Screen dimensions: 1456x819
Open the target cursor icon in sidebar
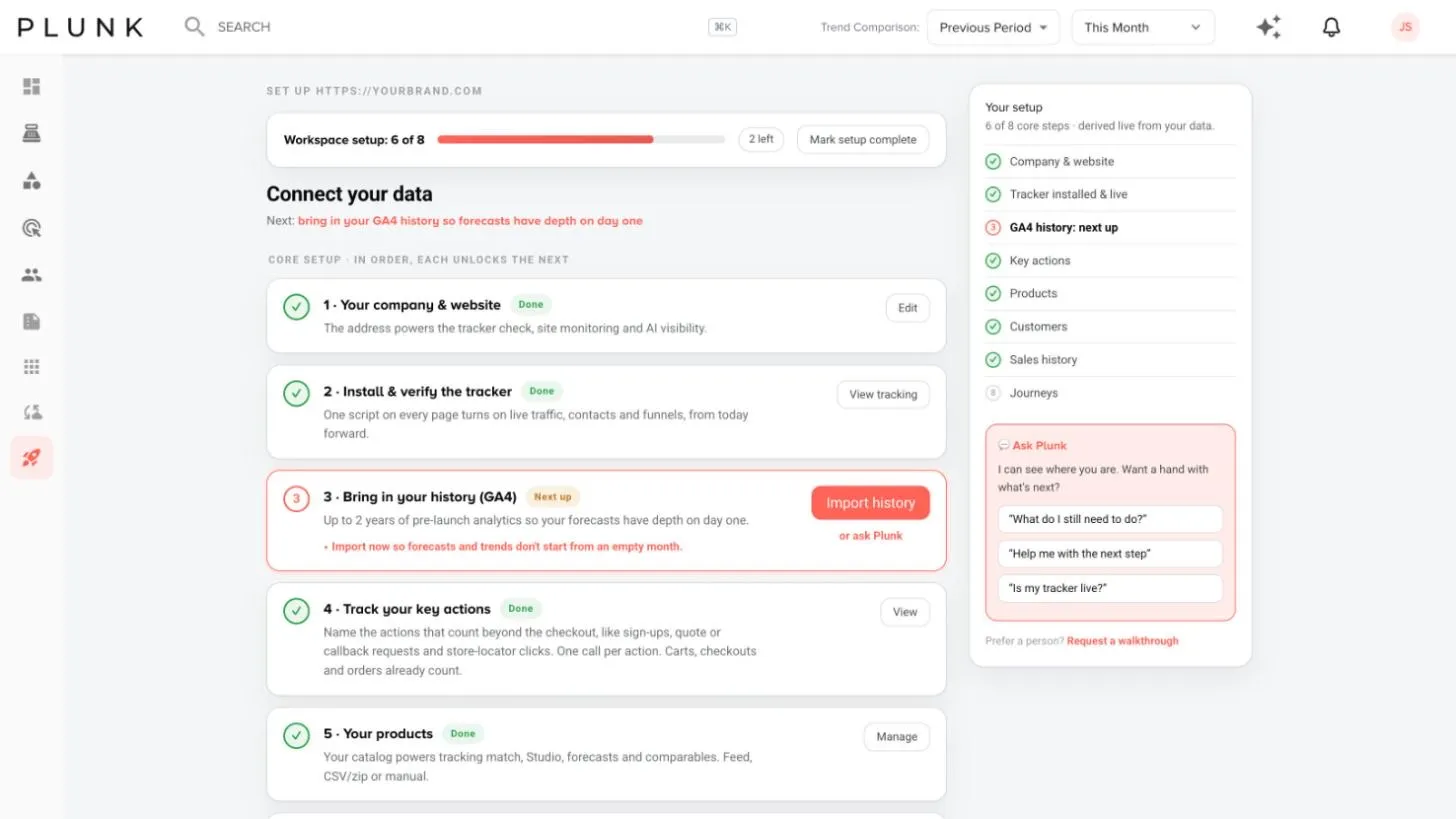click(32, 228)
